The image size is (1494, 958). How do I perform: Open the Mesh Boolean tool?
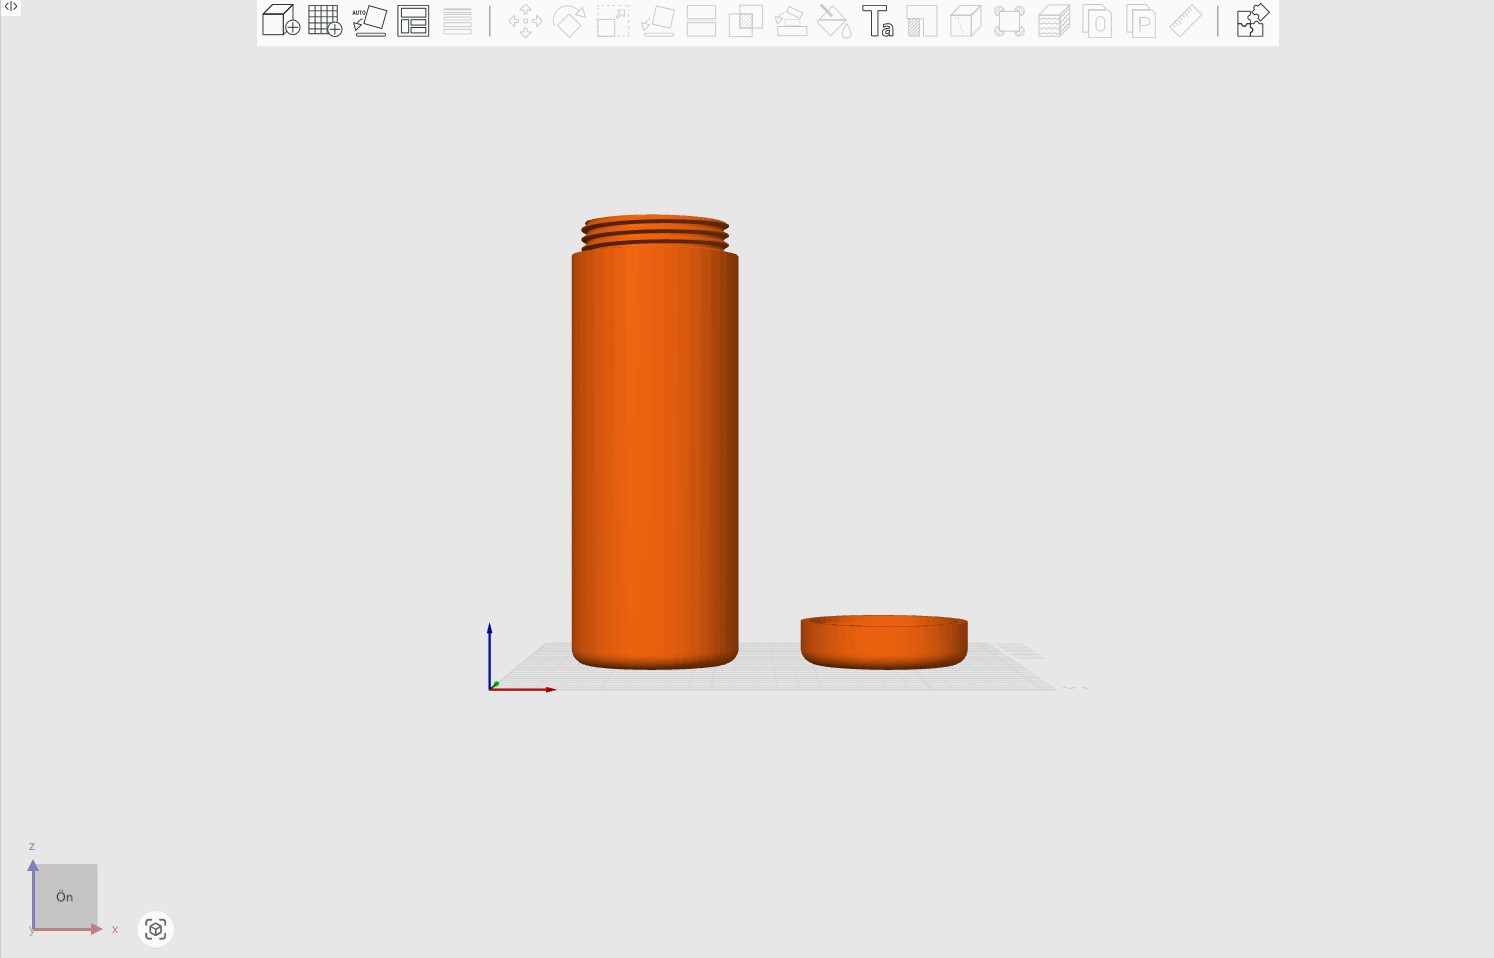coord(745,21)
